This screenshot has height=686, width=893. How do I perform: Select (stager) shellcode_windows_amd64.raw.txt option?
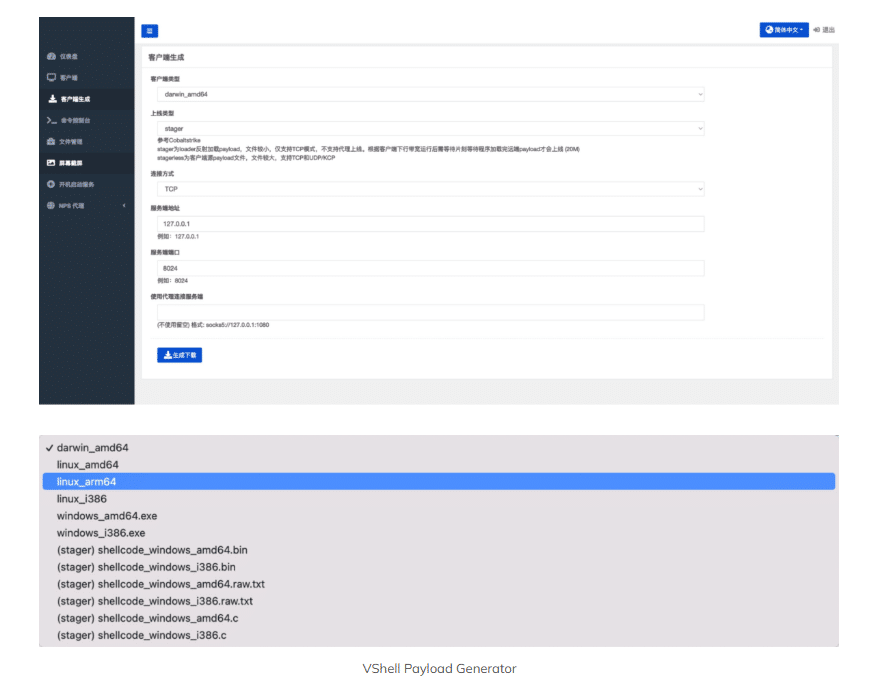click(x=439, y=584)
